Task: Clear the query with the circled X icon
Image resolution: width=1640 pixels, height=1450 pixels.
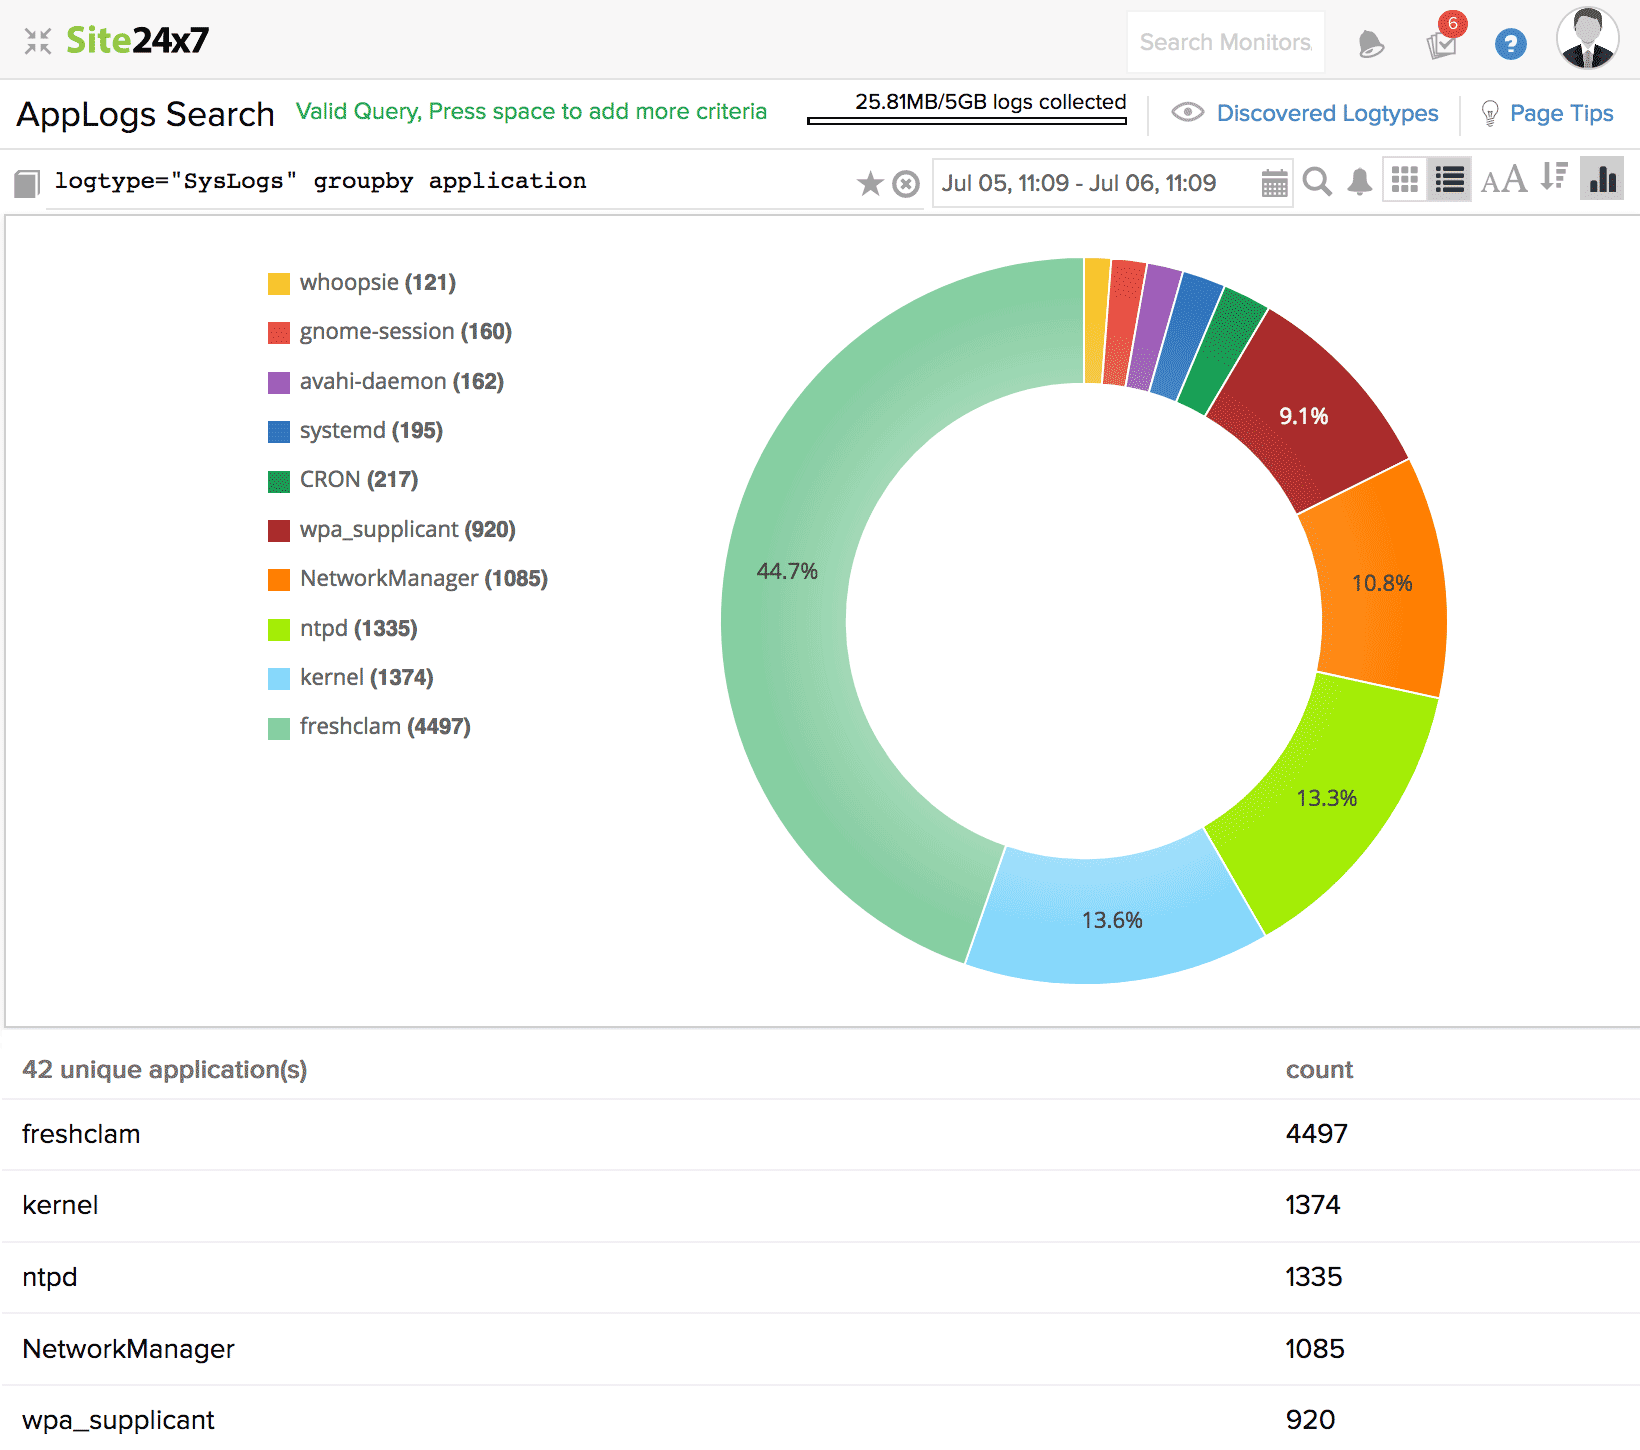Action: click(906, 184)
